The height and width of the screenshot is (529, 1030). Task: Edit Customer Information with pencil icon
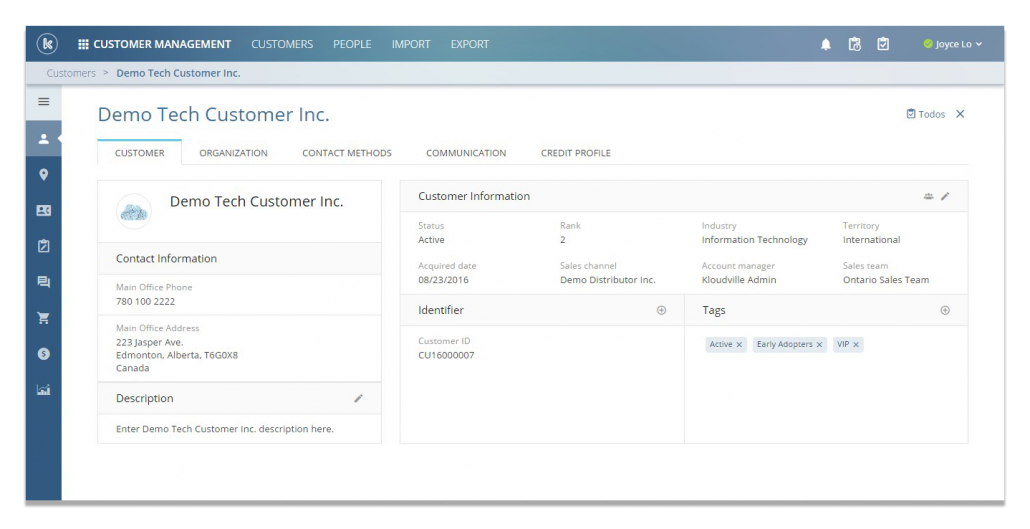tap(945, 196)
